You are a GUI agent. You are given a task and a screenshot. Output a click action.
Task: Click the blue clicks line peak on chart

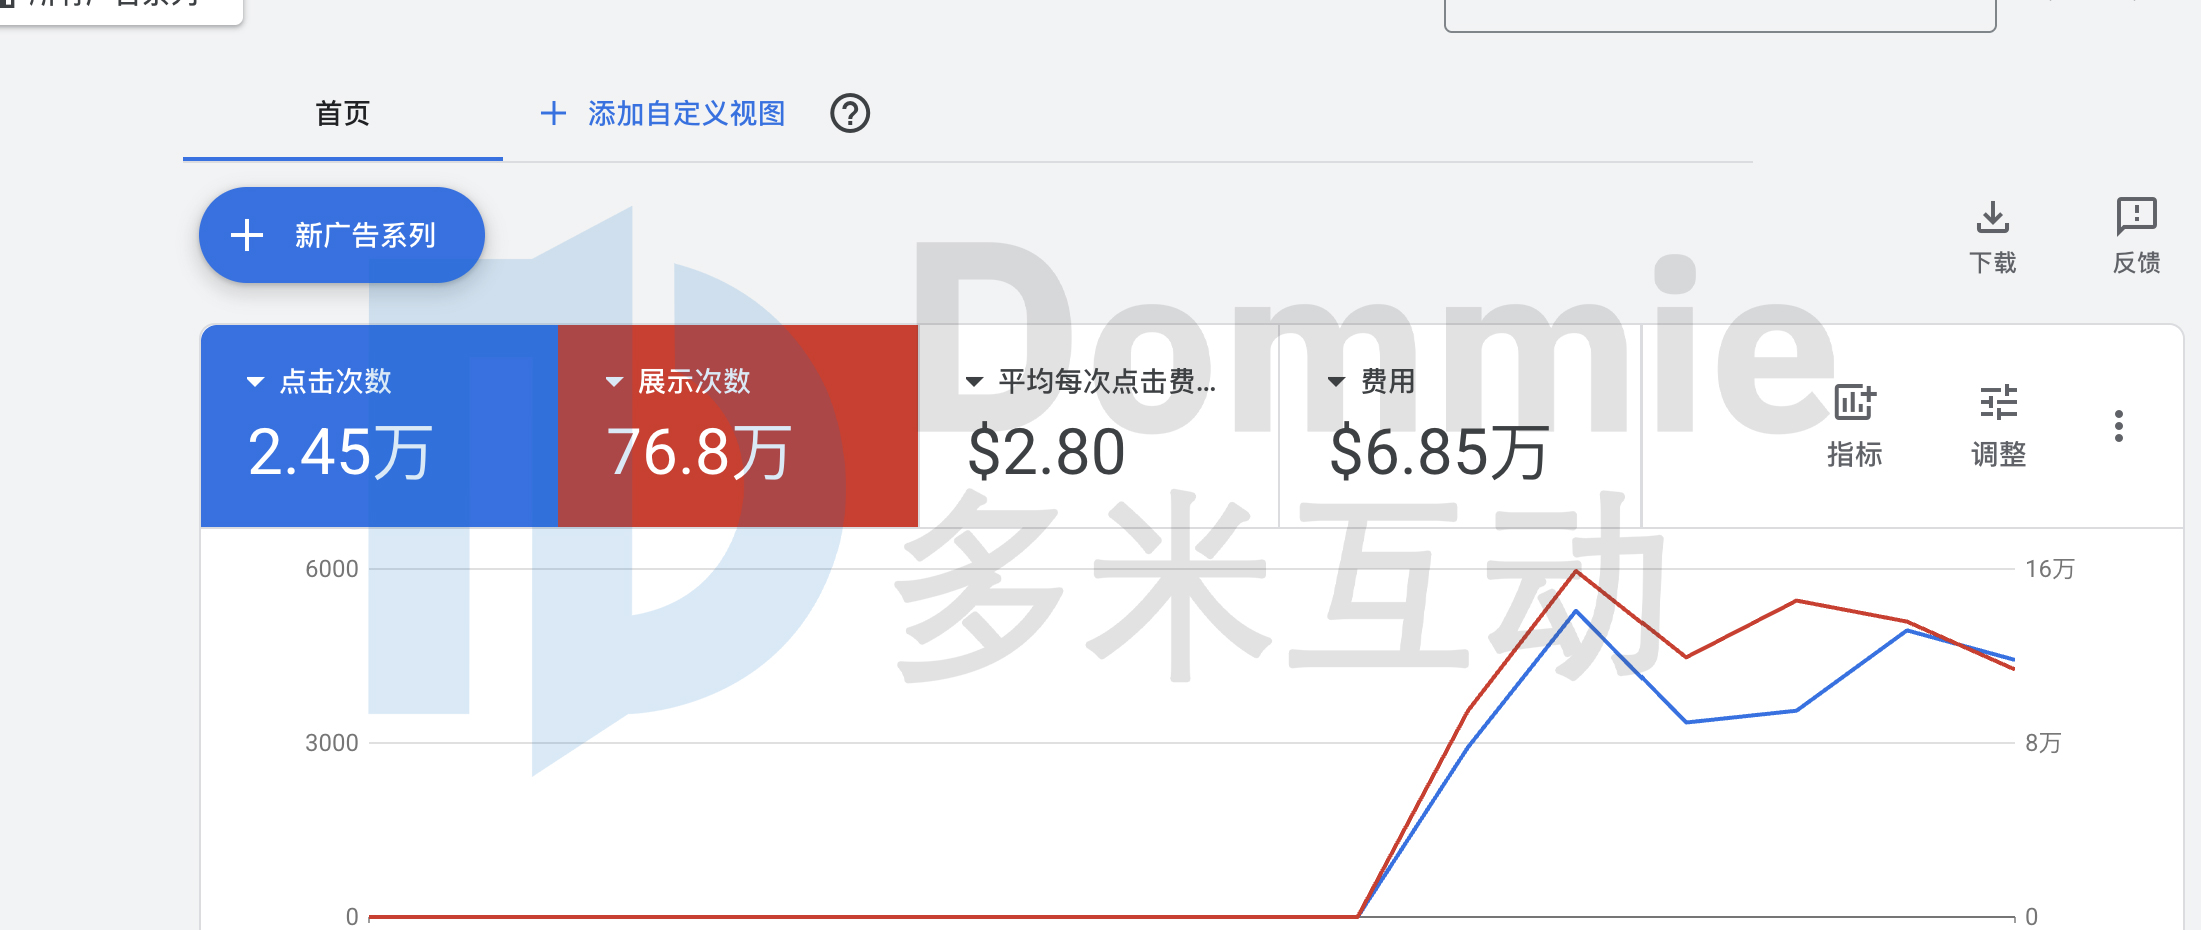[x=1576, y=611]
